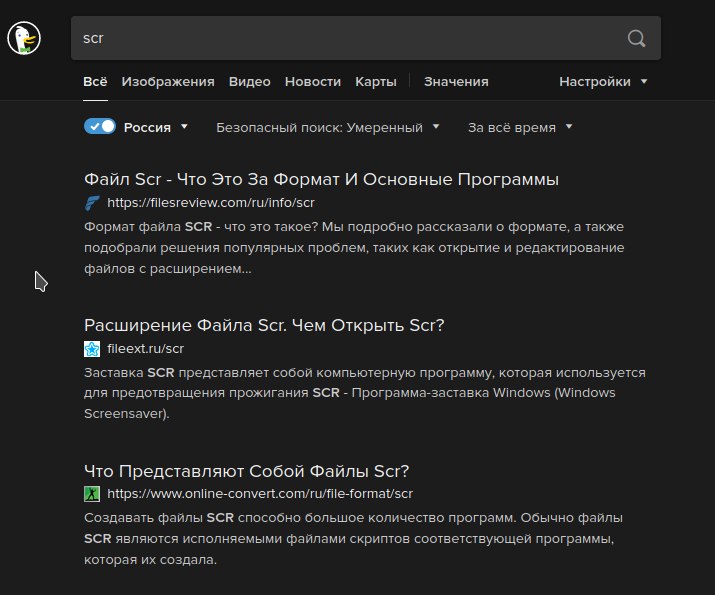Viewport: 715px width, 595px height.
Task: Click the DuckDuckGo duck logo
Action: [24, 38]
